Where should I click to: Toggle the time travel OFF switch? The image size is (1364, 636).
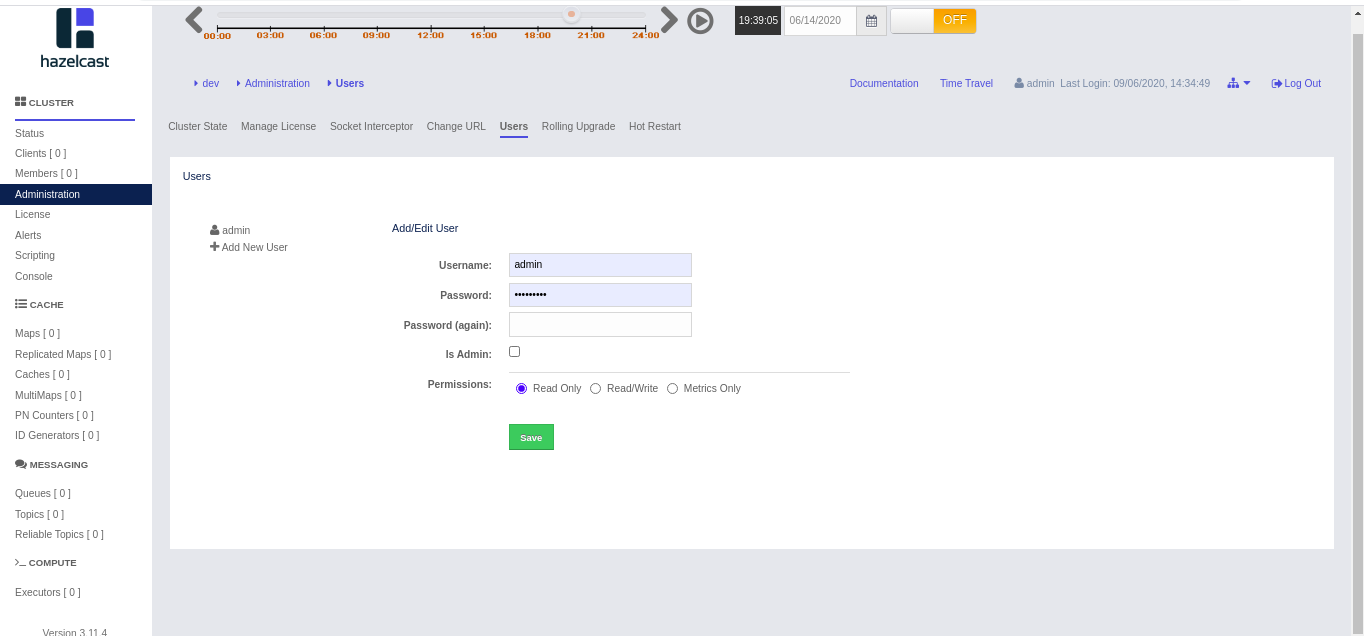[x=933, y=21]
